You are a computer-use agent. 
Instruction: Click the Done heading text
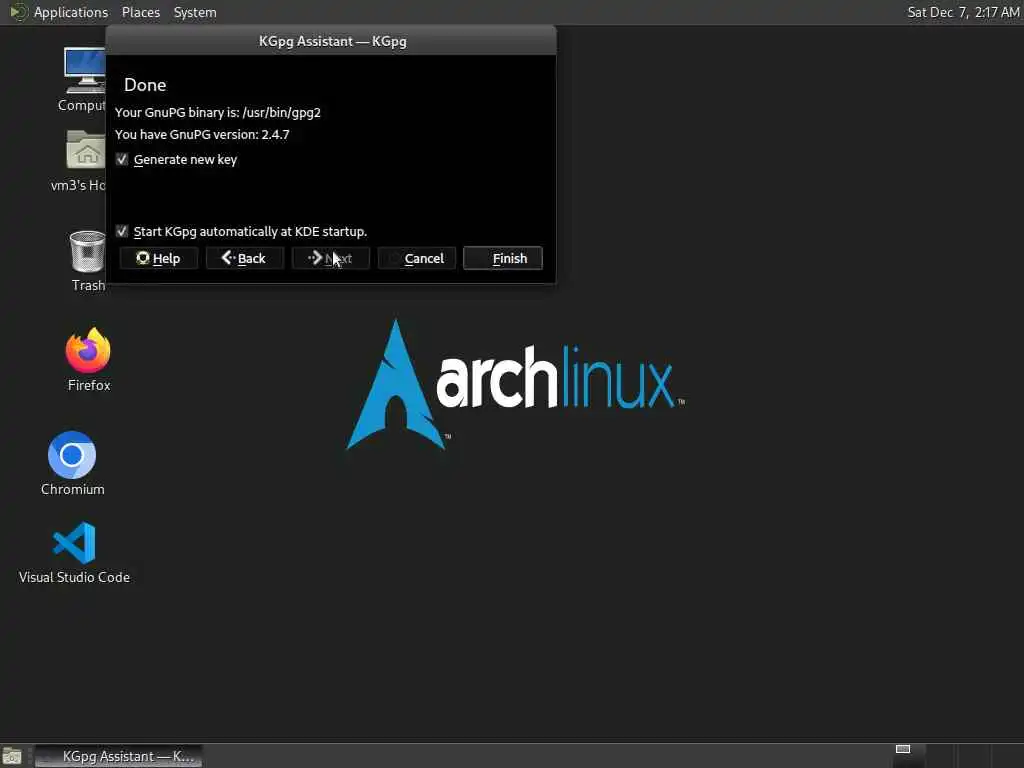coord(145,85)
